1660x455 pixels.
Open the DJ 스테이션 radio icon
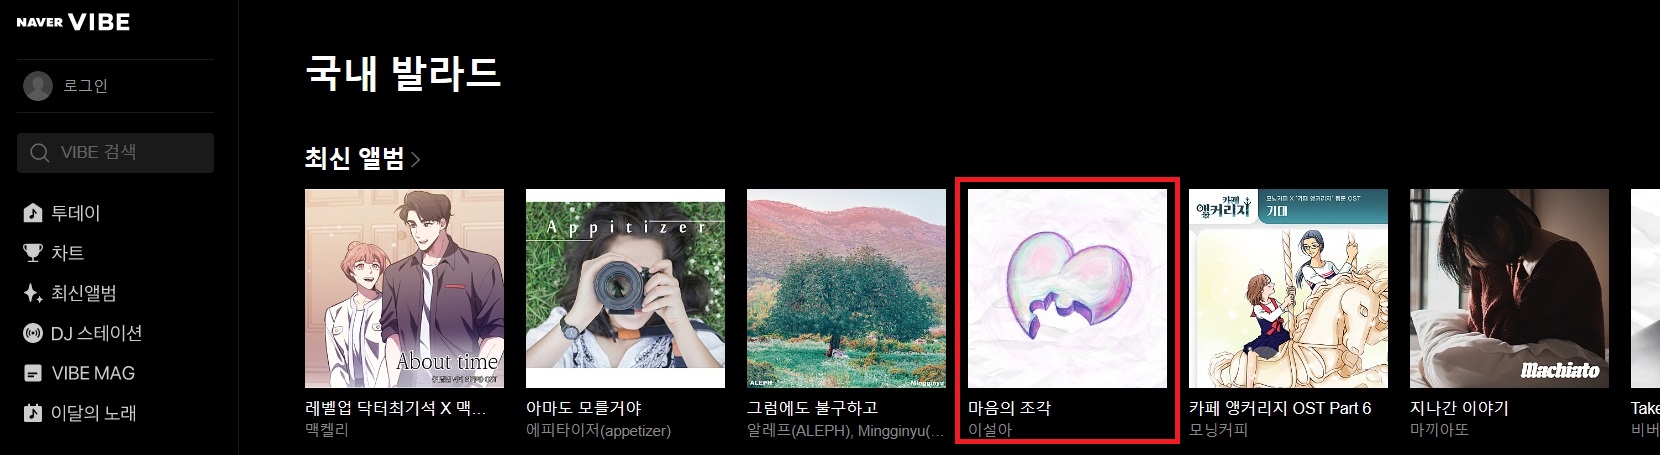coord(33,333)
